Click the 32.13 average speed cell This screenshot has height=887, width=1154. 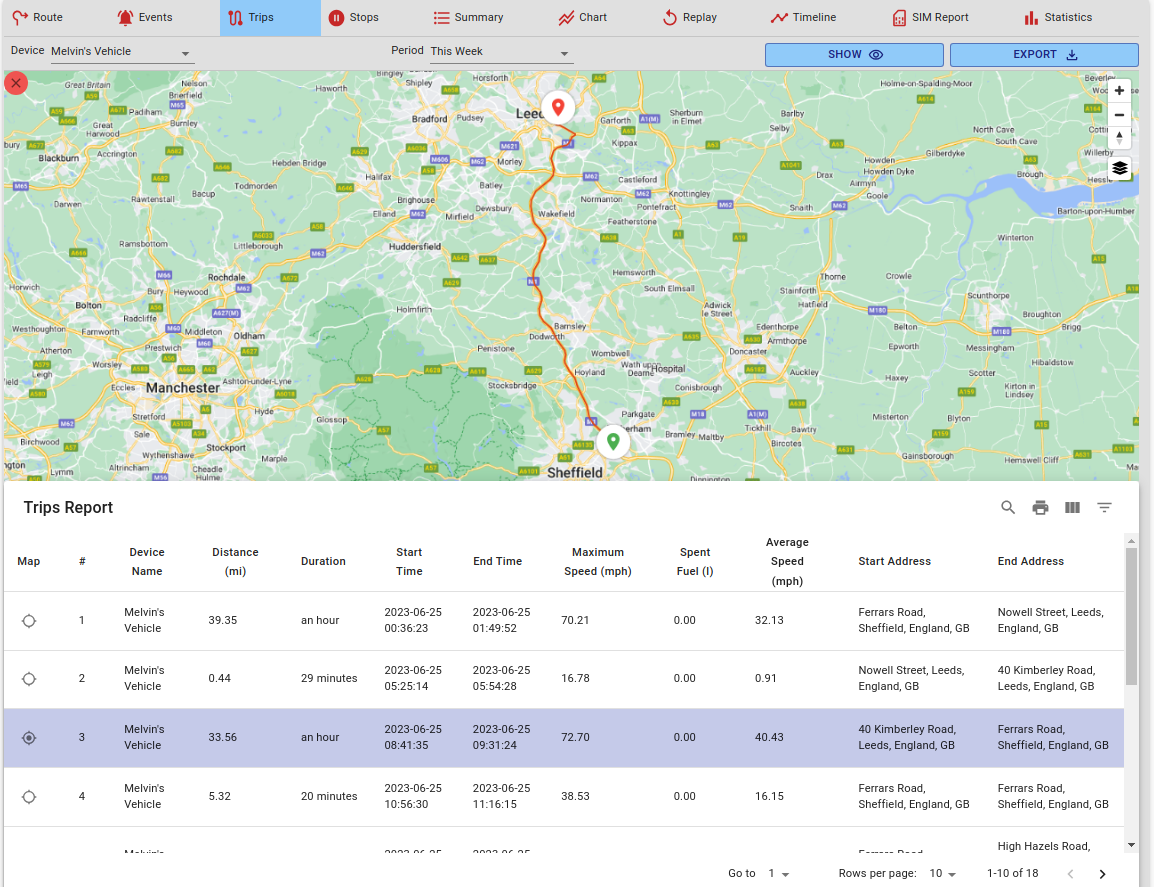[769, 621]
